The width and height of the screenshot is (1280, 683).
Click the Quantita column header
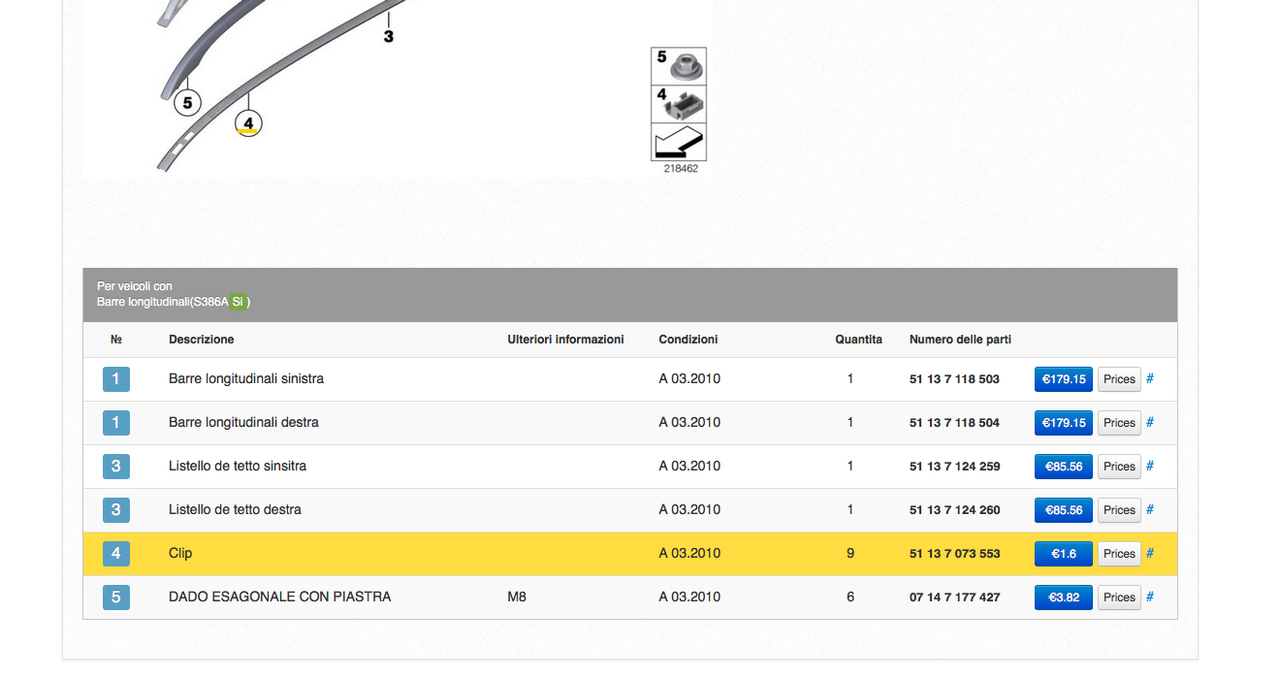(x=859, y=340)
